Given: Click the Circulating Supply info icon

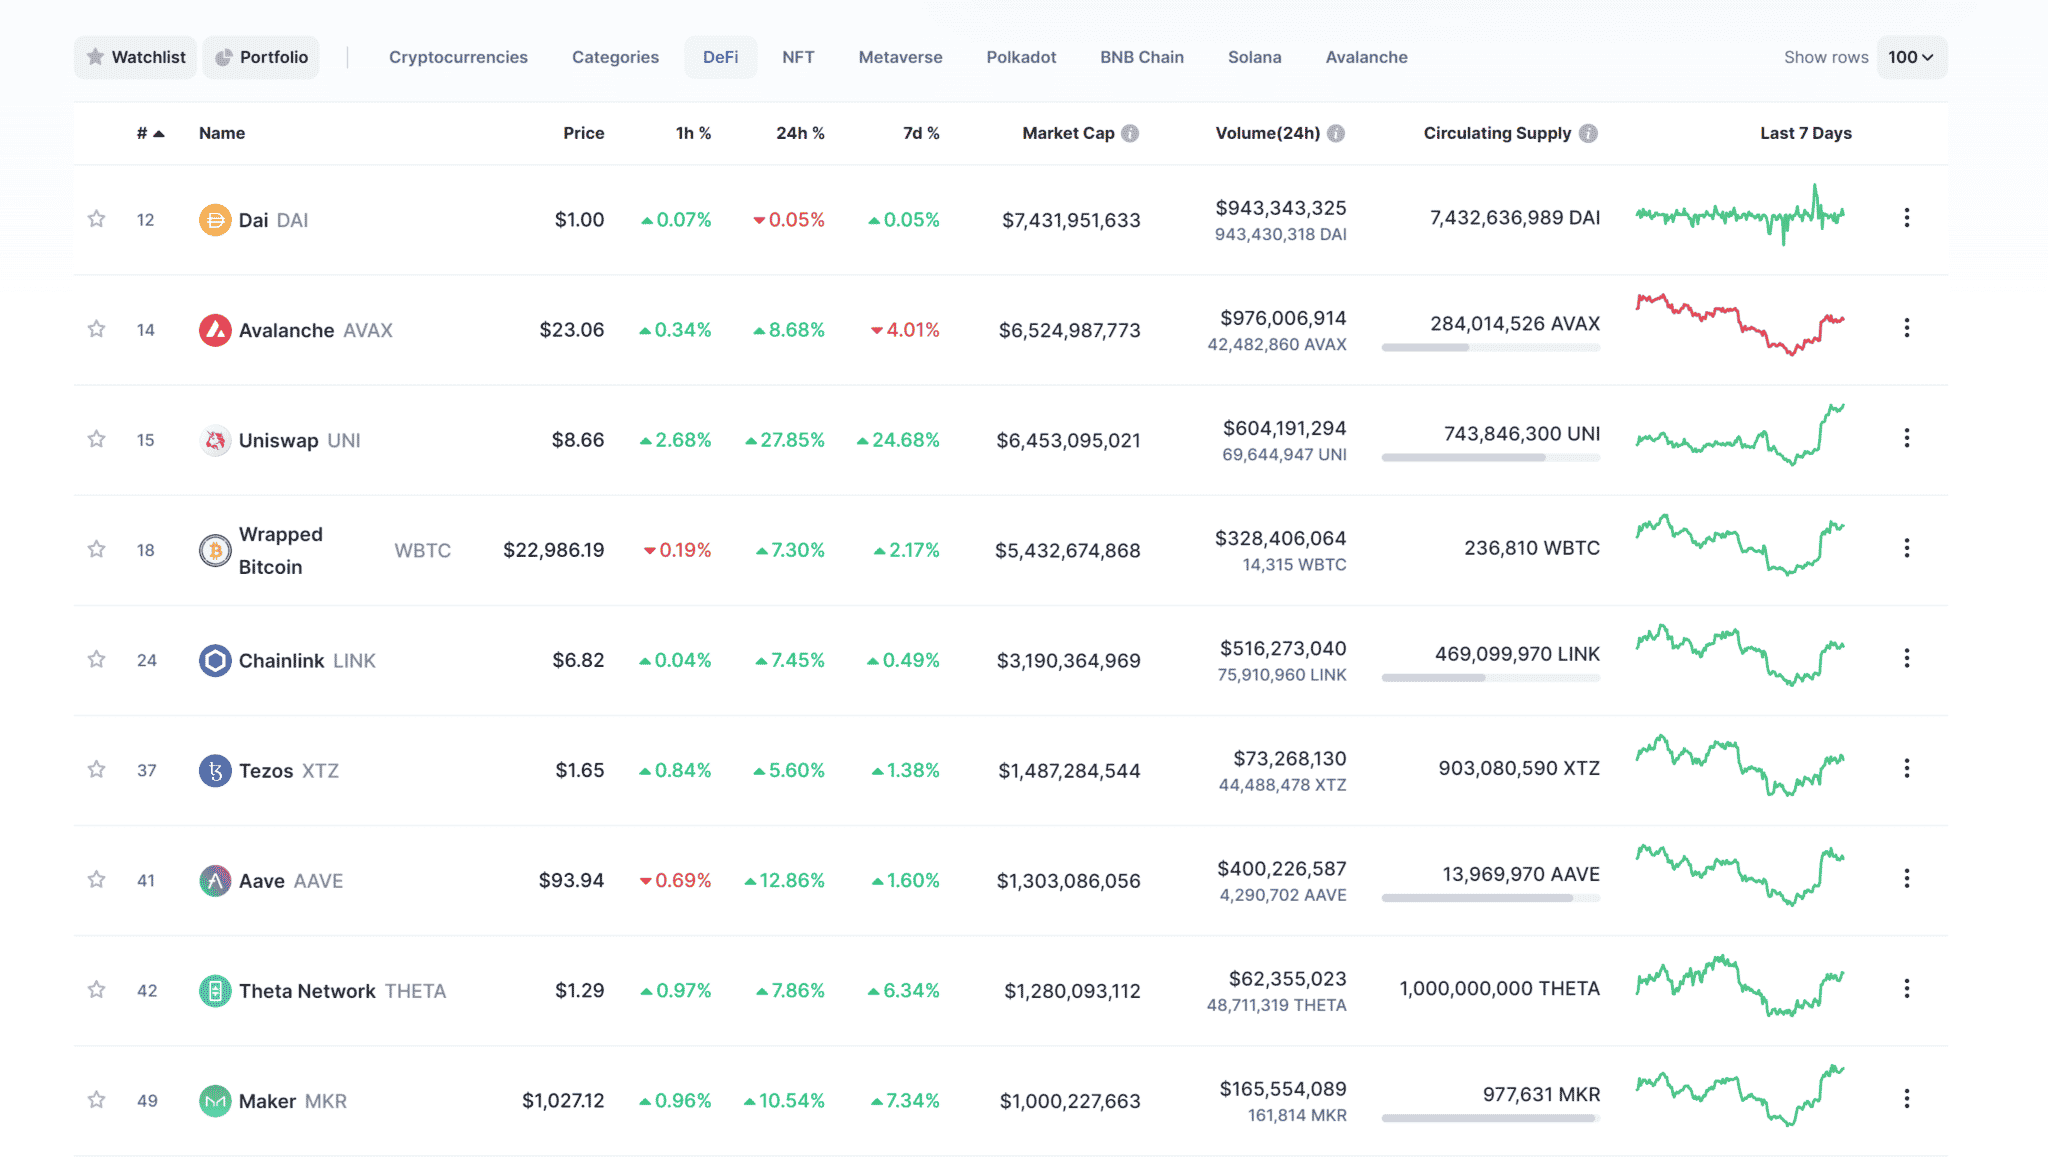Looking at the screenshot, I should (1588, 133).
